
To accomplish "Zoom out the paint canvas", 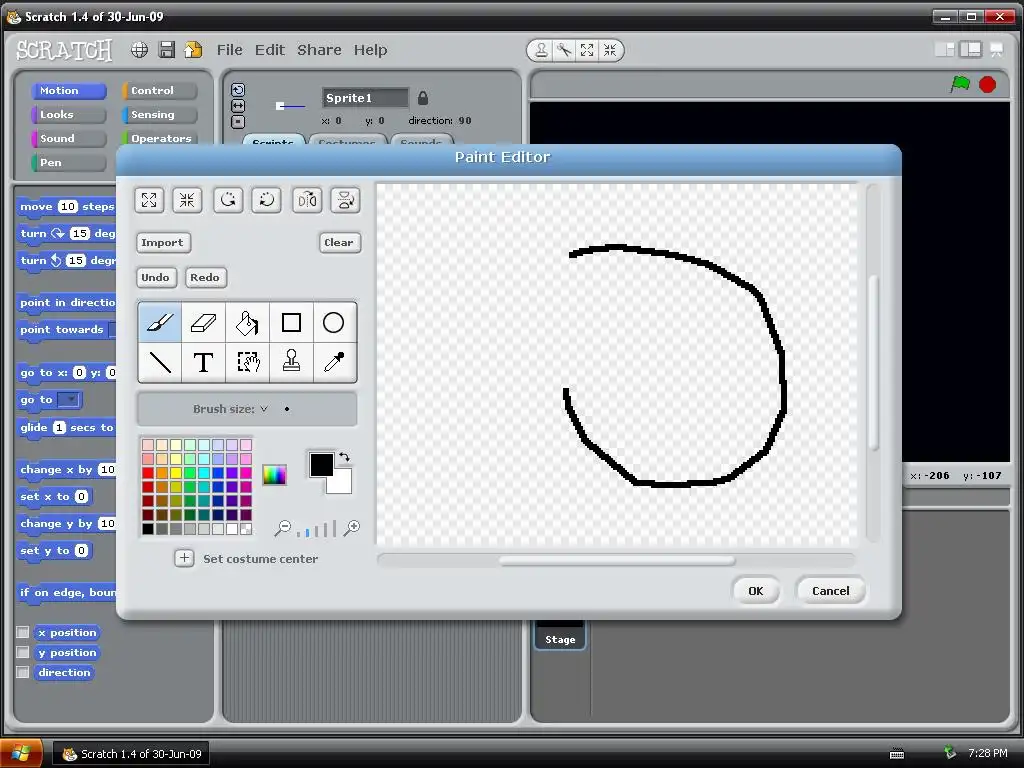I will (x=283, y=528).
